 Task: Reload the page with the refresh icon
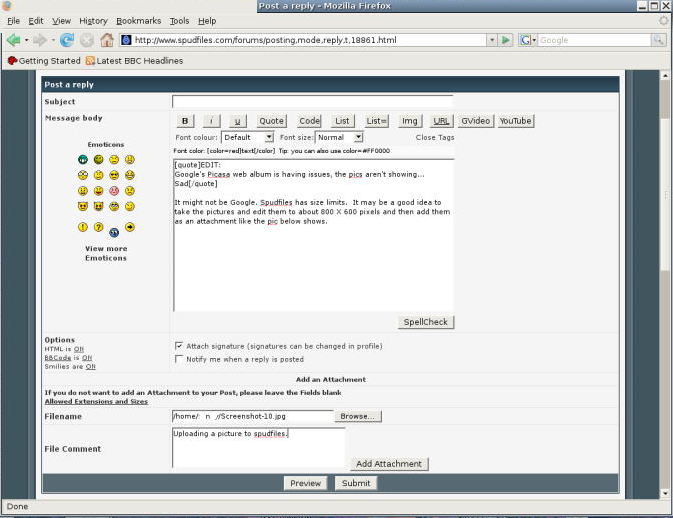(x=67, y=40)
